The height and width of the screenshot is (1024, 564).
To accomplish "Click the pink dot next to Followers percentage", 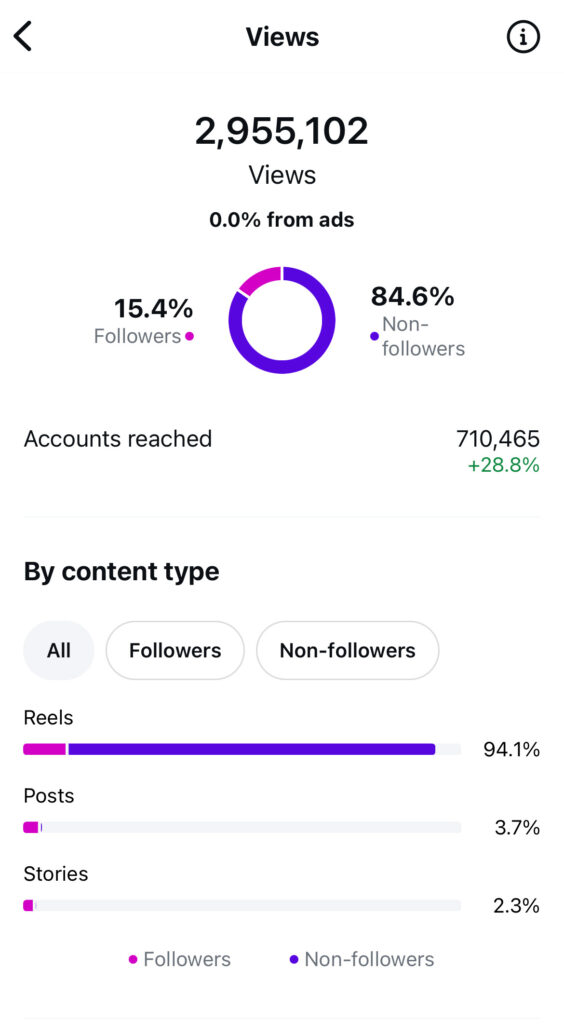I will (189, 336).
